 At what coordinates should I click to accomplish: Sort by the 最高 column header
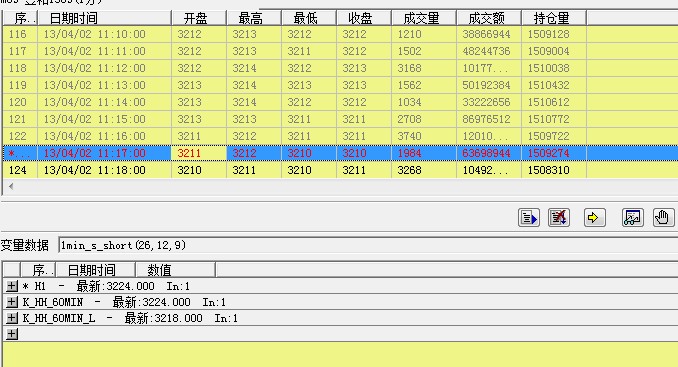click(254, 18)
